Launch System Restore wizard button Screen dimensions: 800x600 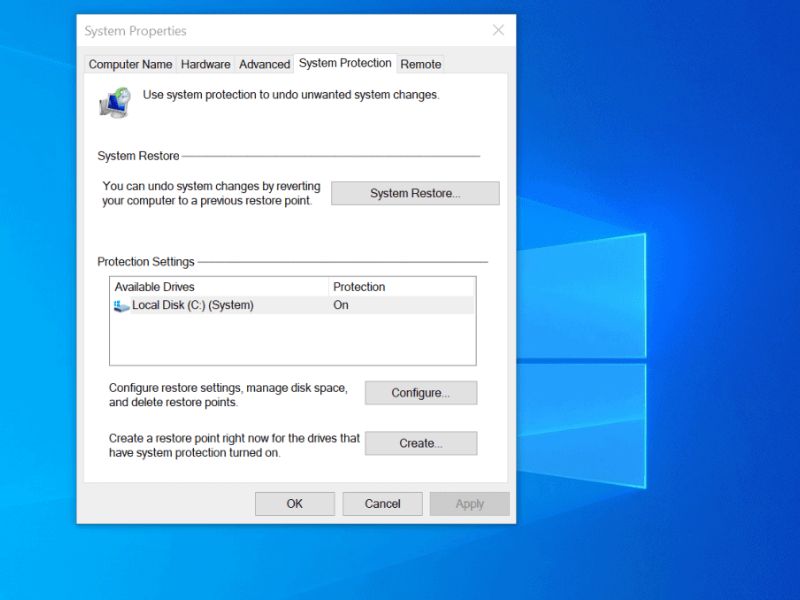(415, 193)
